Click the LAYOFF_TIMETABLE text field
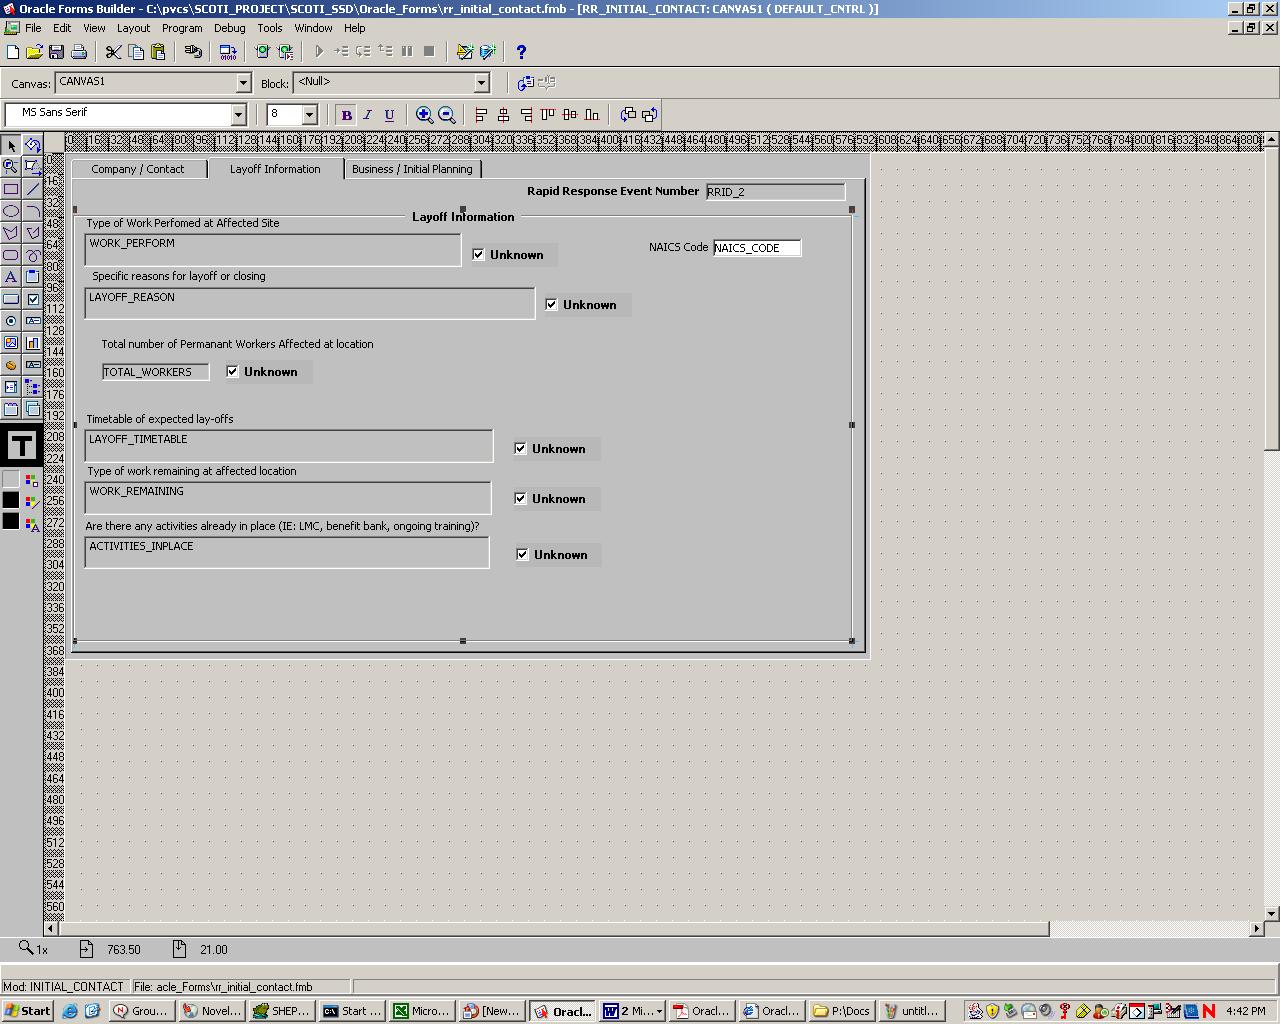The width and height of the screenshot is (1280, 1024). coord(289,446)
